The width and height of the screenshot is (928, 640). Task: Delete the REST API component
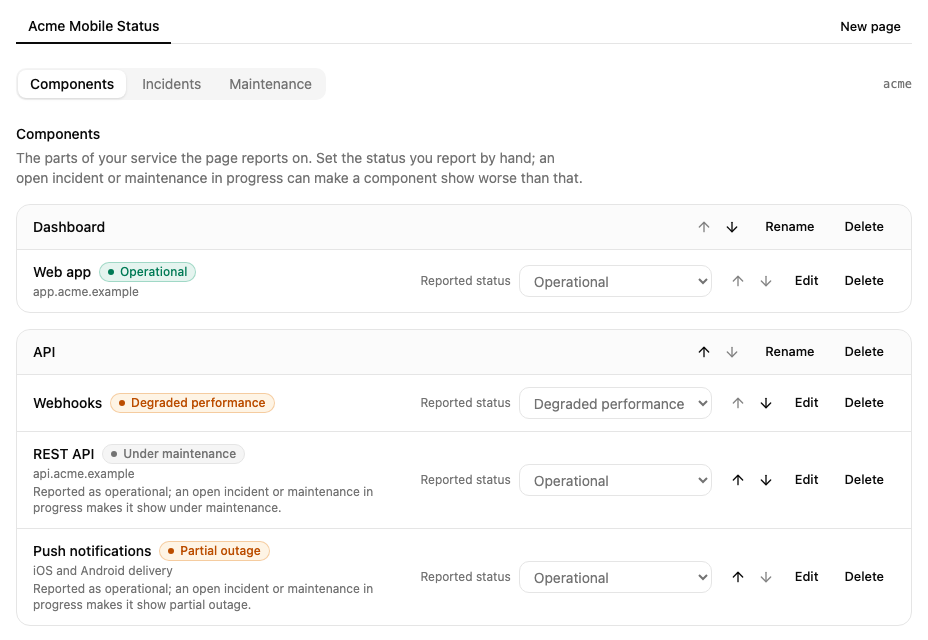(864, 480)
